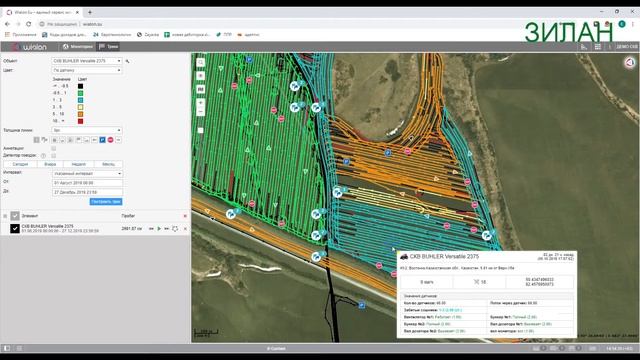Toggle the select-all tracks checkbox in header

coord(15,216)
